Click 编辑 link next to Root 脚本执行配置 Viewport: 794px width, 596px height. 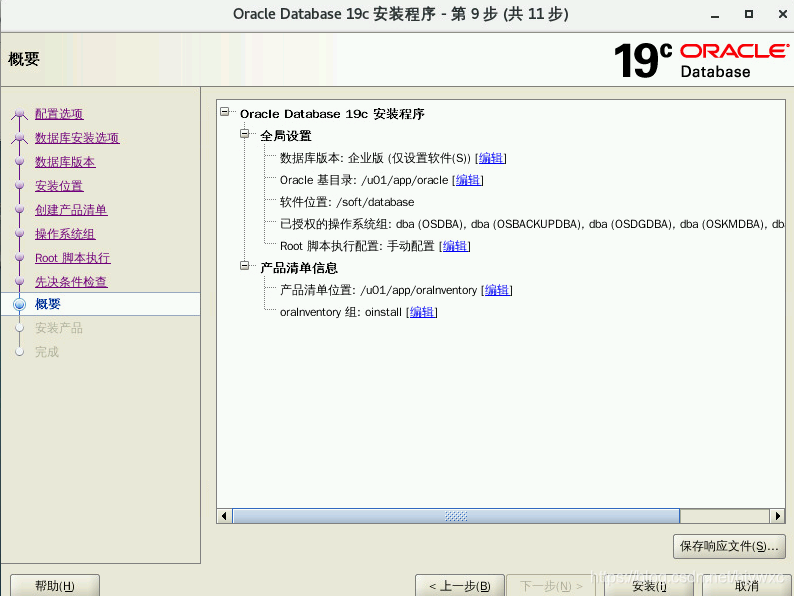[x=455, y=246]
